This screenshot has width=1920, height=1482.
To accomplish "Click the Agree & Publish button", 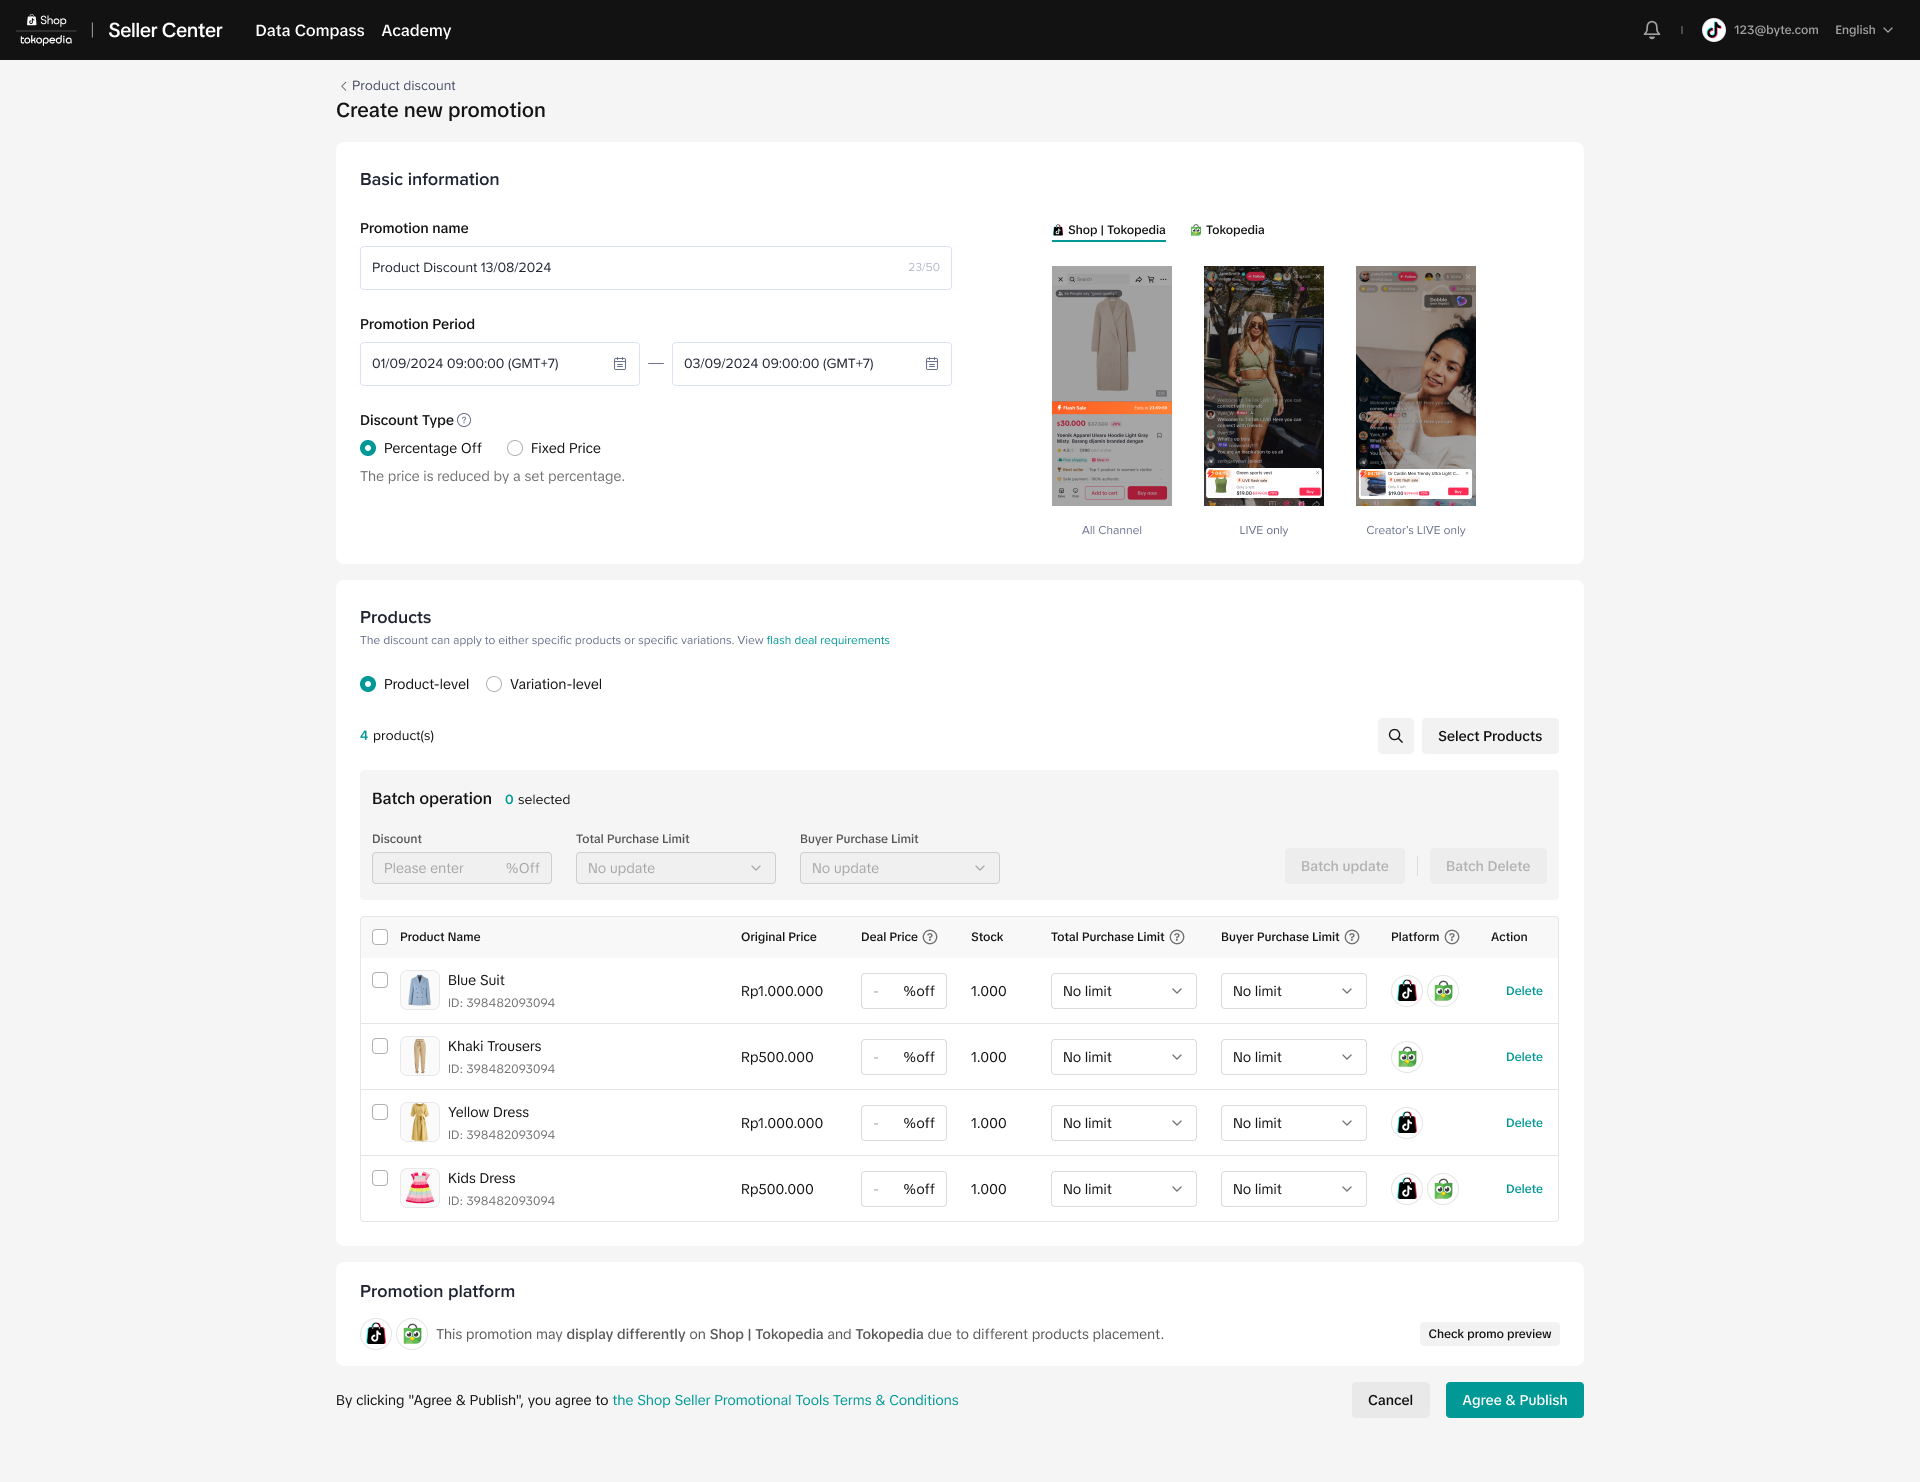I will [1514, 1400].
